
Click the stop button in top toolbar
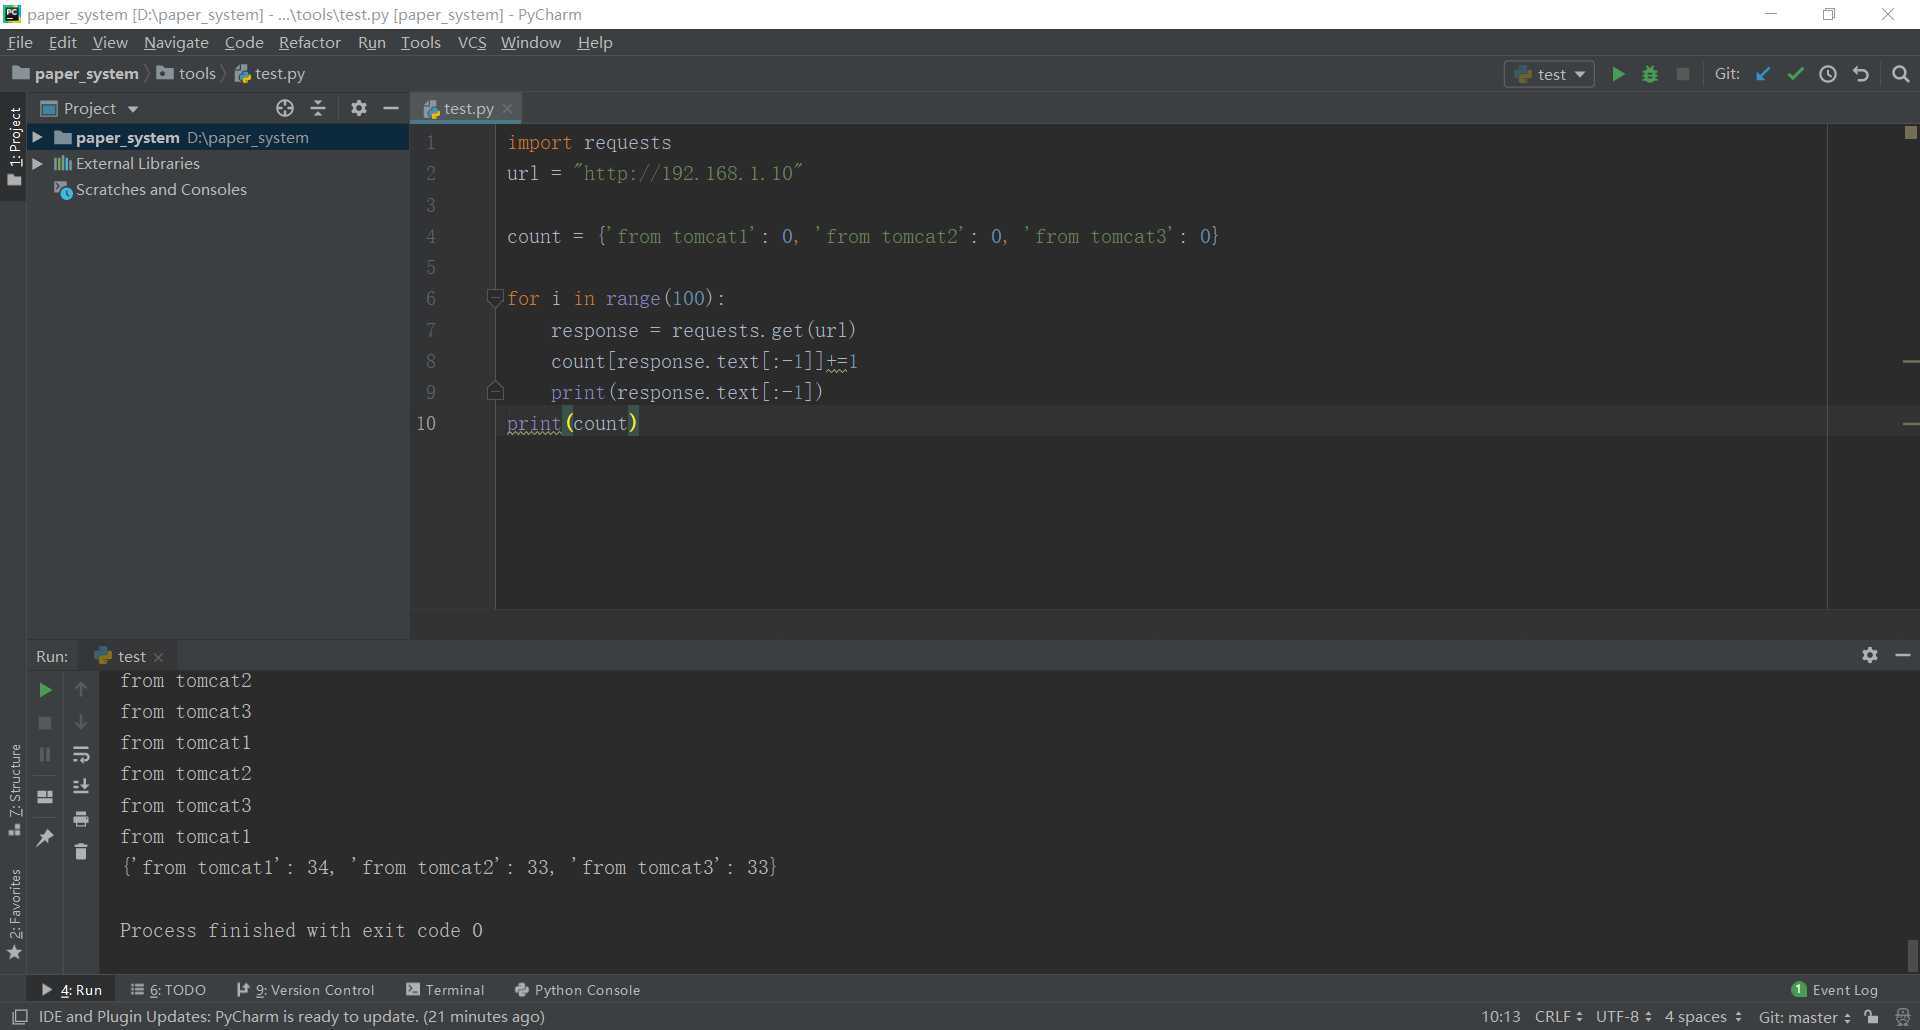[1683, 74]
